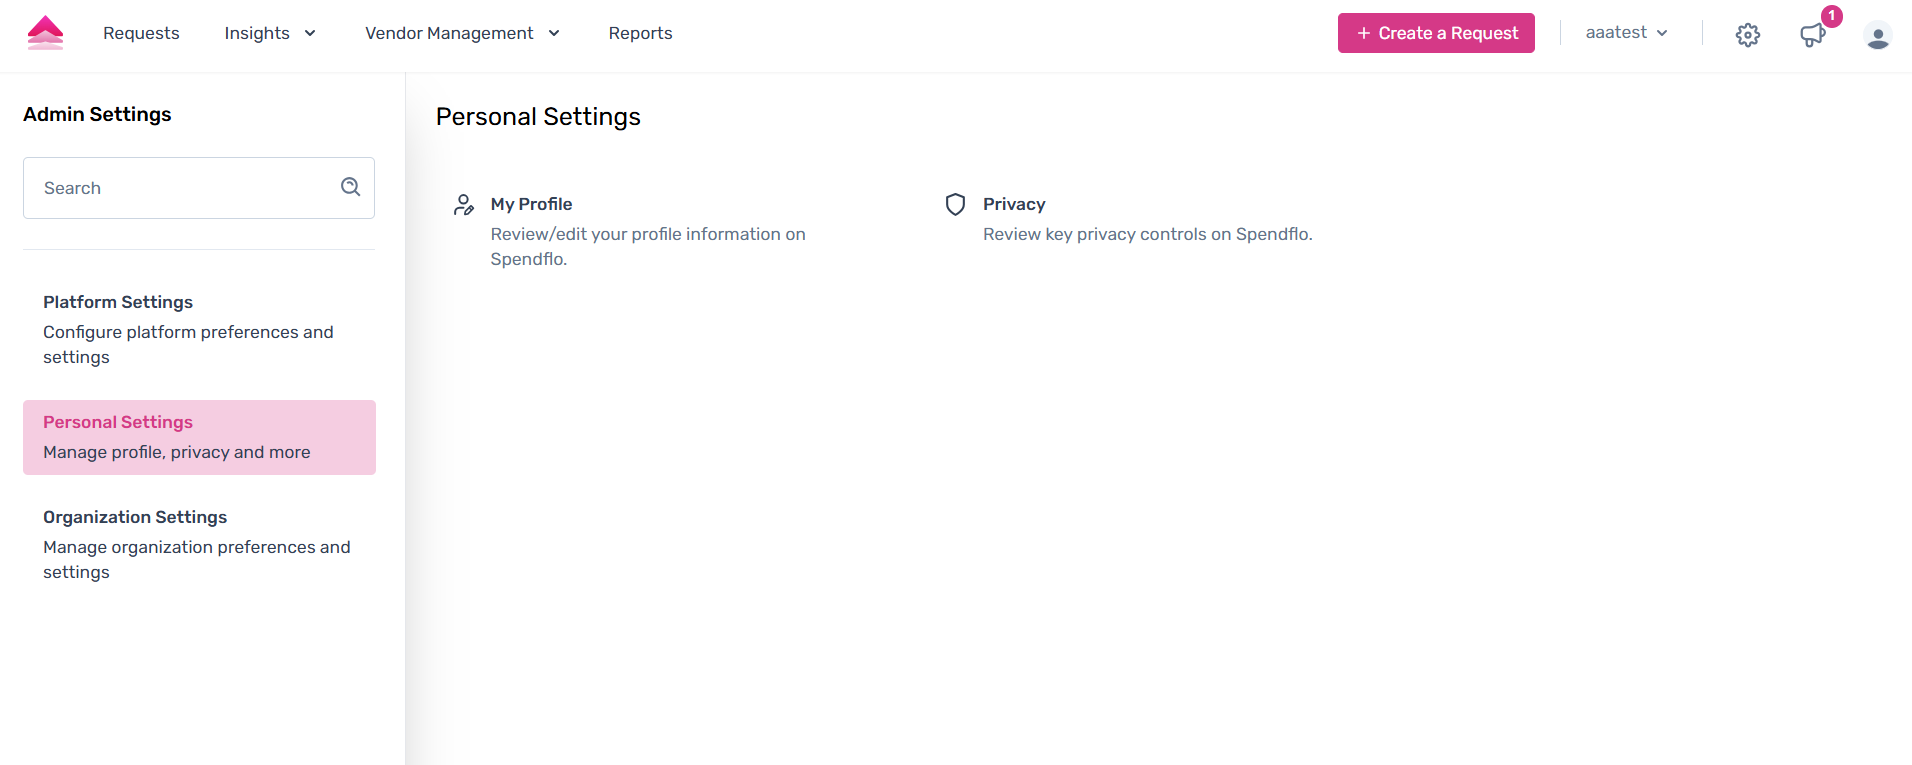Go to the Requests page

coord(141,33)
